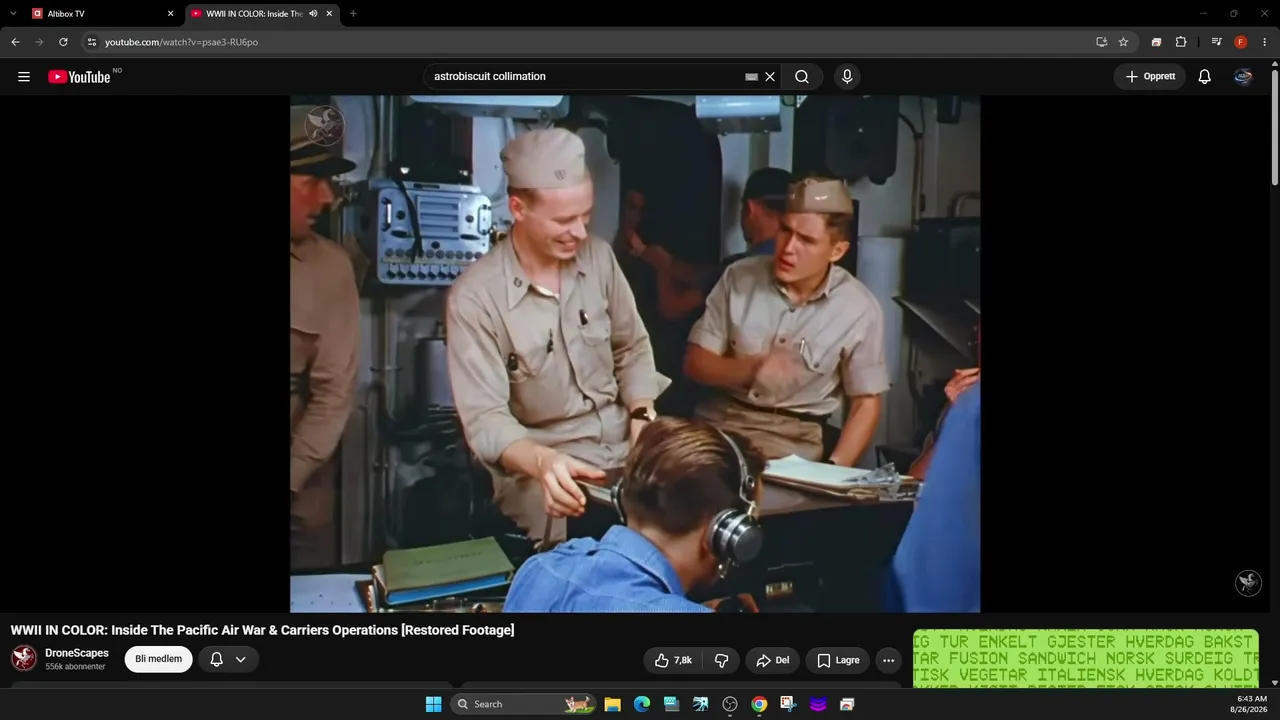The height and width of the screenshot is (720, 1280).
Task: Go to the YouTube home logo
Action: [x=79, y=77]
